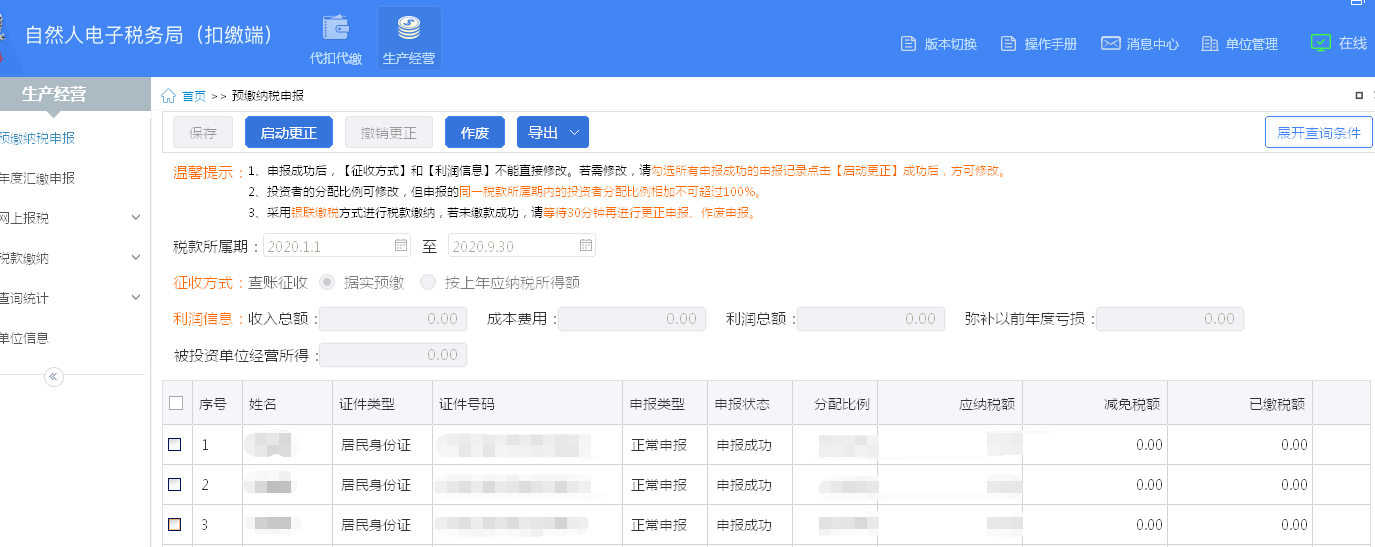Click the 展开查询条件 button

pyautogui.click(x=1318, y=133)
